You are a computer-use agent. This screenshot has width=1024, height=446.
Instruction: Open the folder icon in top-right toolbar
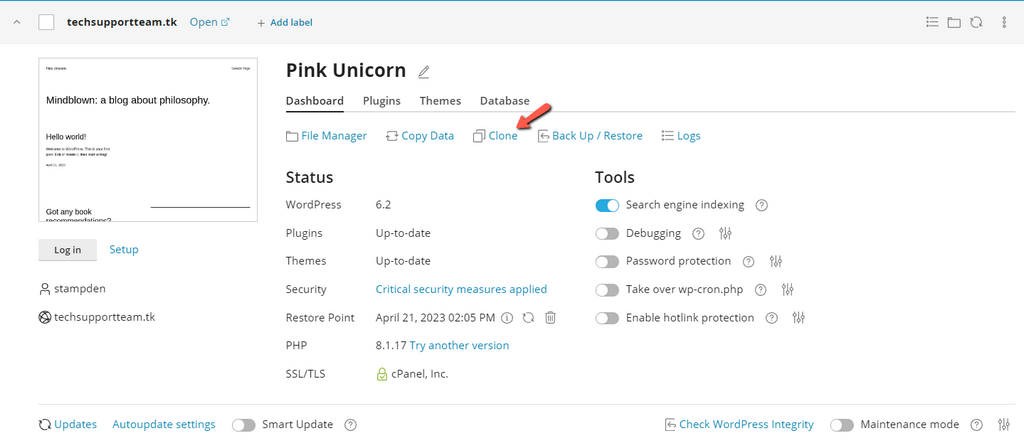click(954, 22)
